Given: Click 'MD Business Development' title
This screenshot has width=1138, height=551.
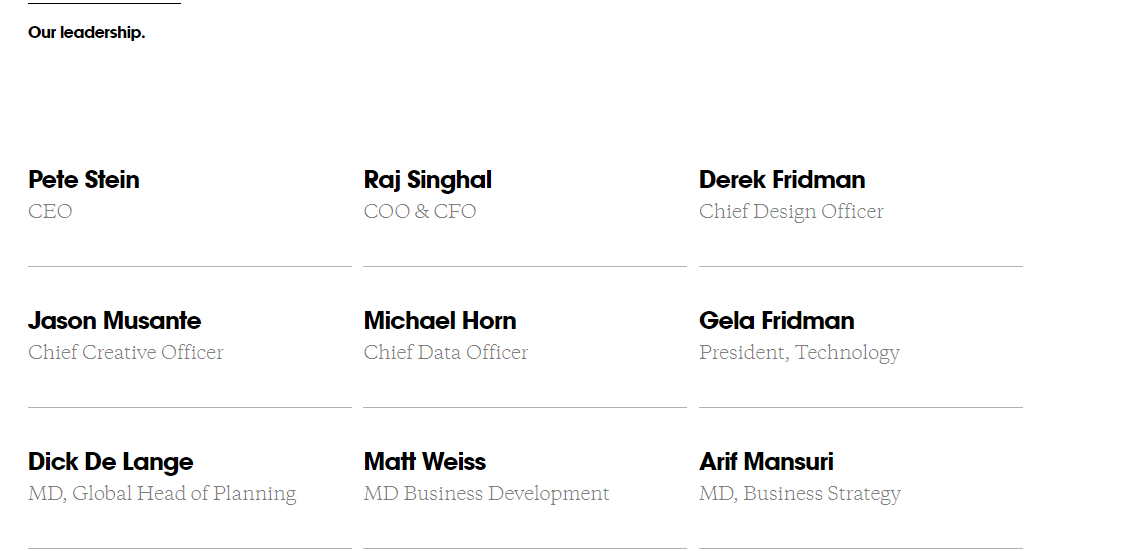Looking at the screenshot, I should 486,494.
